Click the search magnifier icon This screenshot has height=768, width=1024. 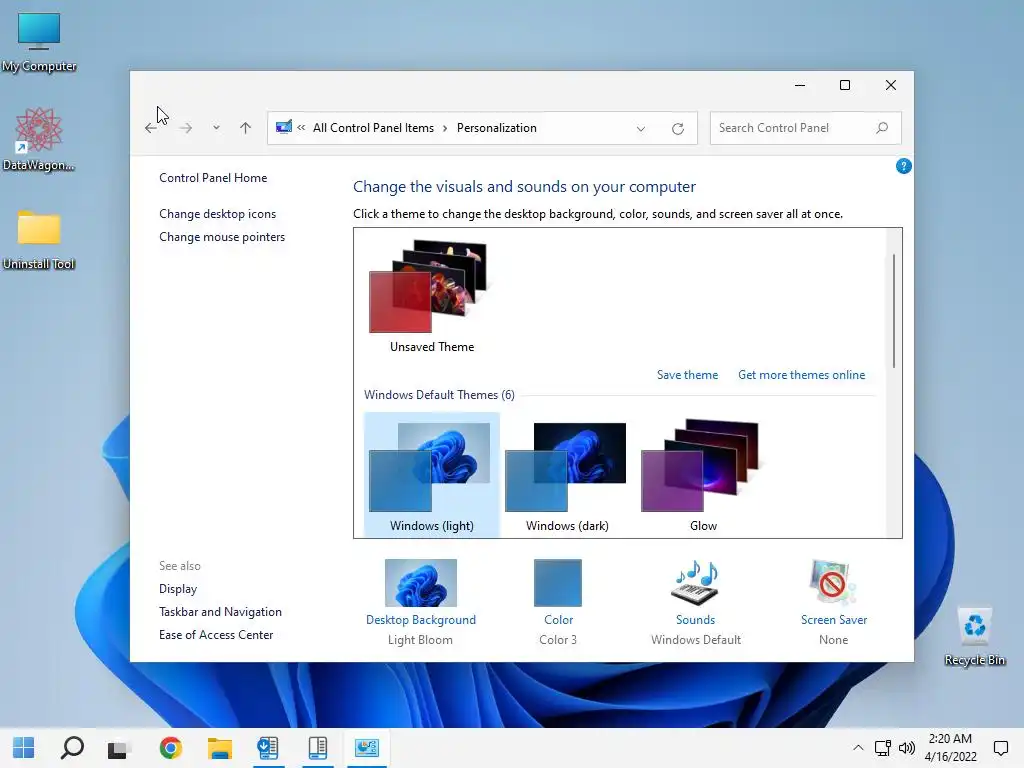tap(882, 128)
